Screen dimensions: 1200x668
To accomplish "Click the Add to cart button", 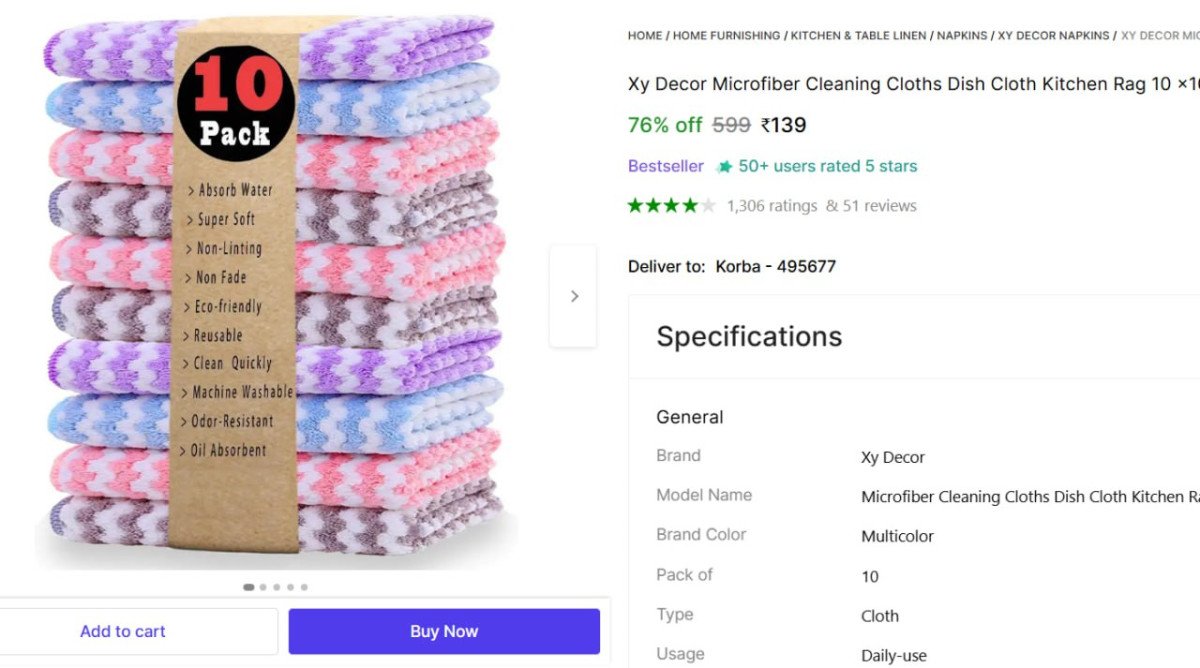I will pyautogui.click(x=123, y=631).
